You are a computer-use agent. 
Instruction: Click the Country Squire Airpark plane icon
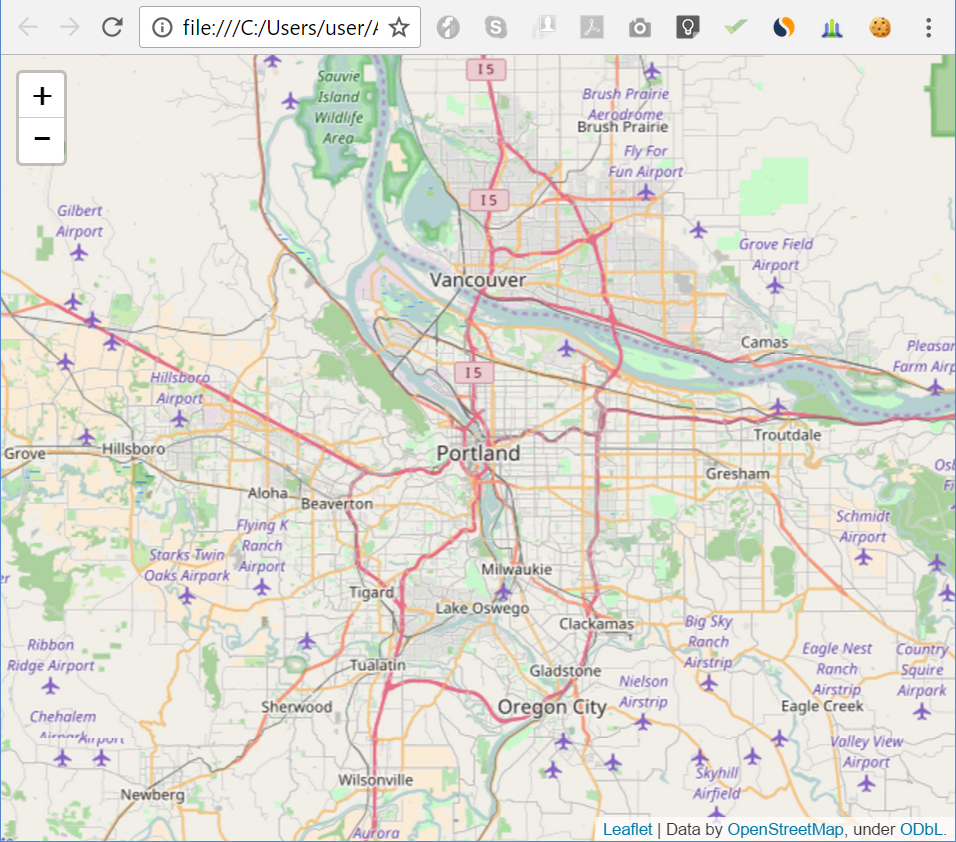pyautogui.click(x=922, y=711)
